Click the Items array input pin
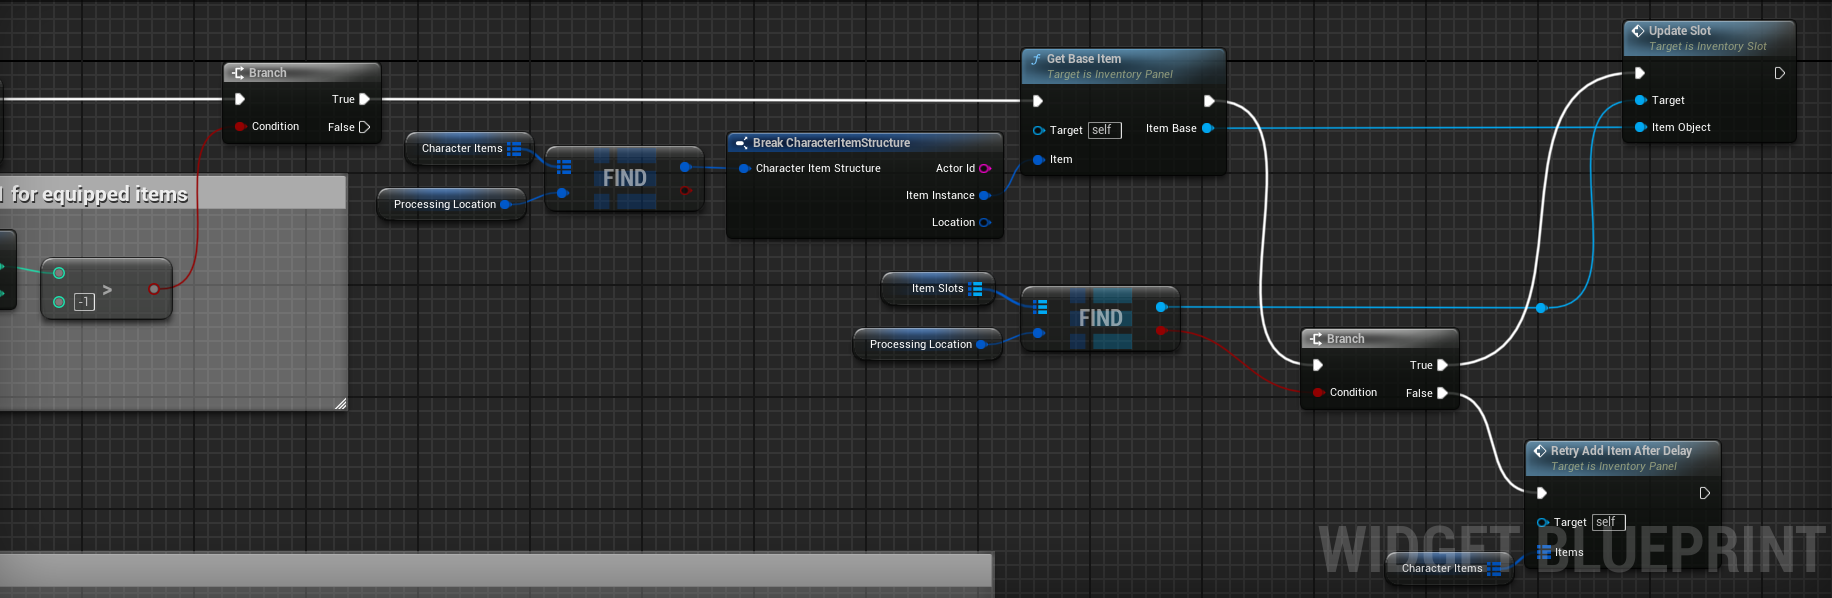 point(1544,552)
